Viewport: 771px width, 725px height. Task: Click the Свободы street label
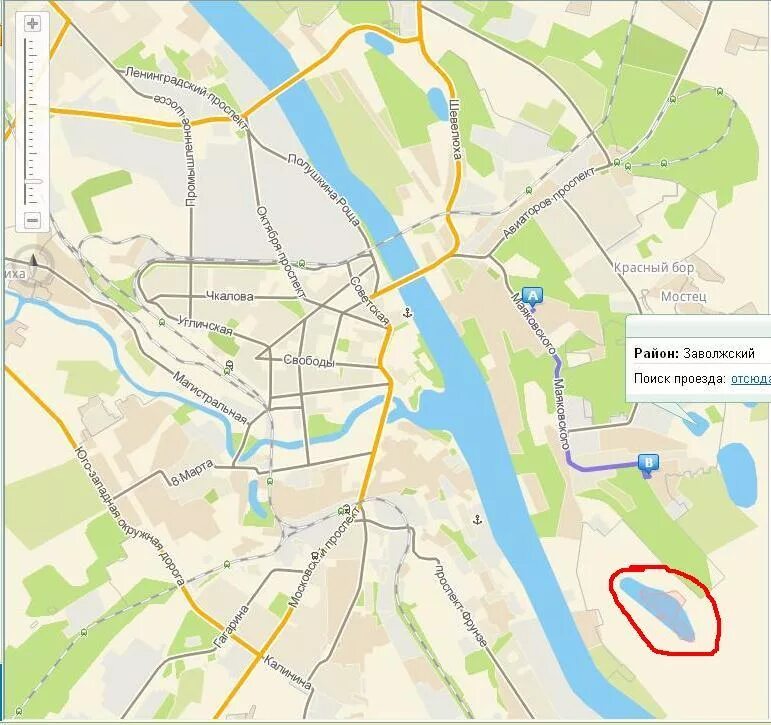tap(309, 361)
